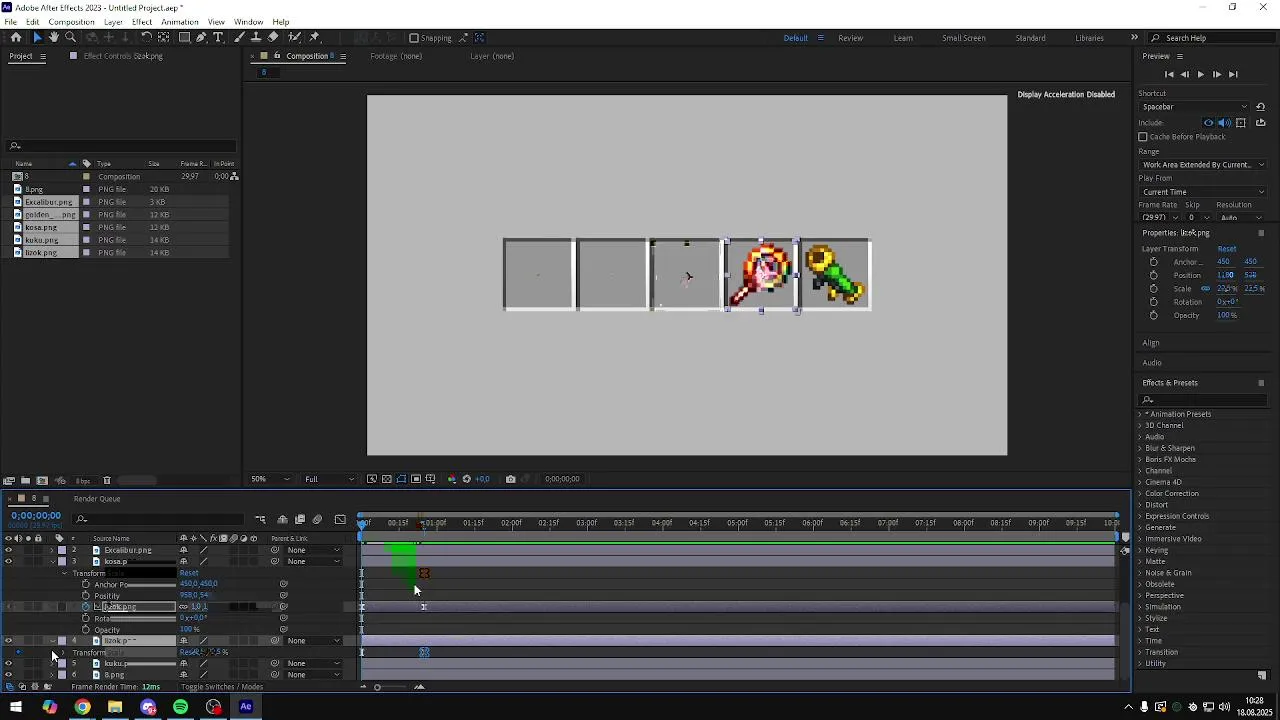The image size is (1280, 720).
Task: Click Reset in Layer Transform properties
Action: tap(1226, 249)
